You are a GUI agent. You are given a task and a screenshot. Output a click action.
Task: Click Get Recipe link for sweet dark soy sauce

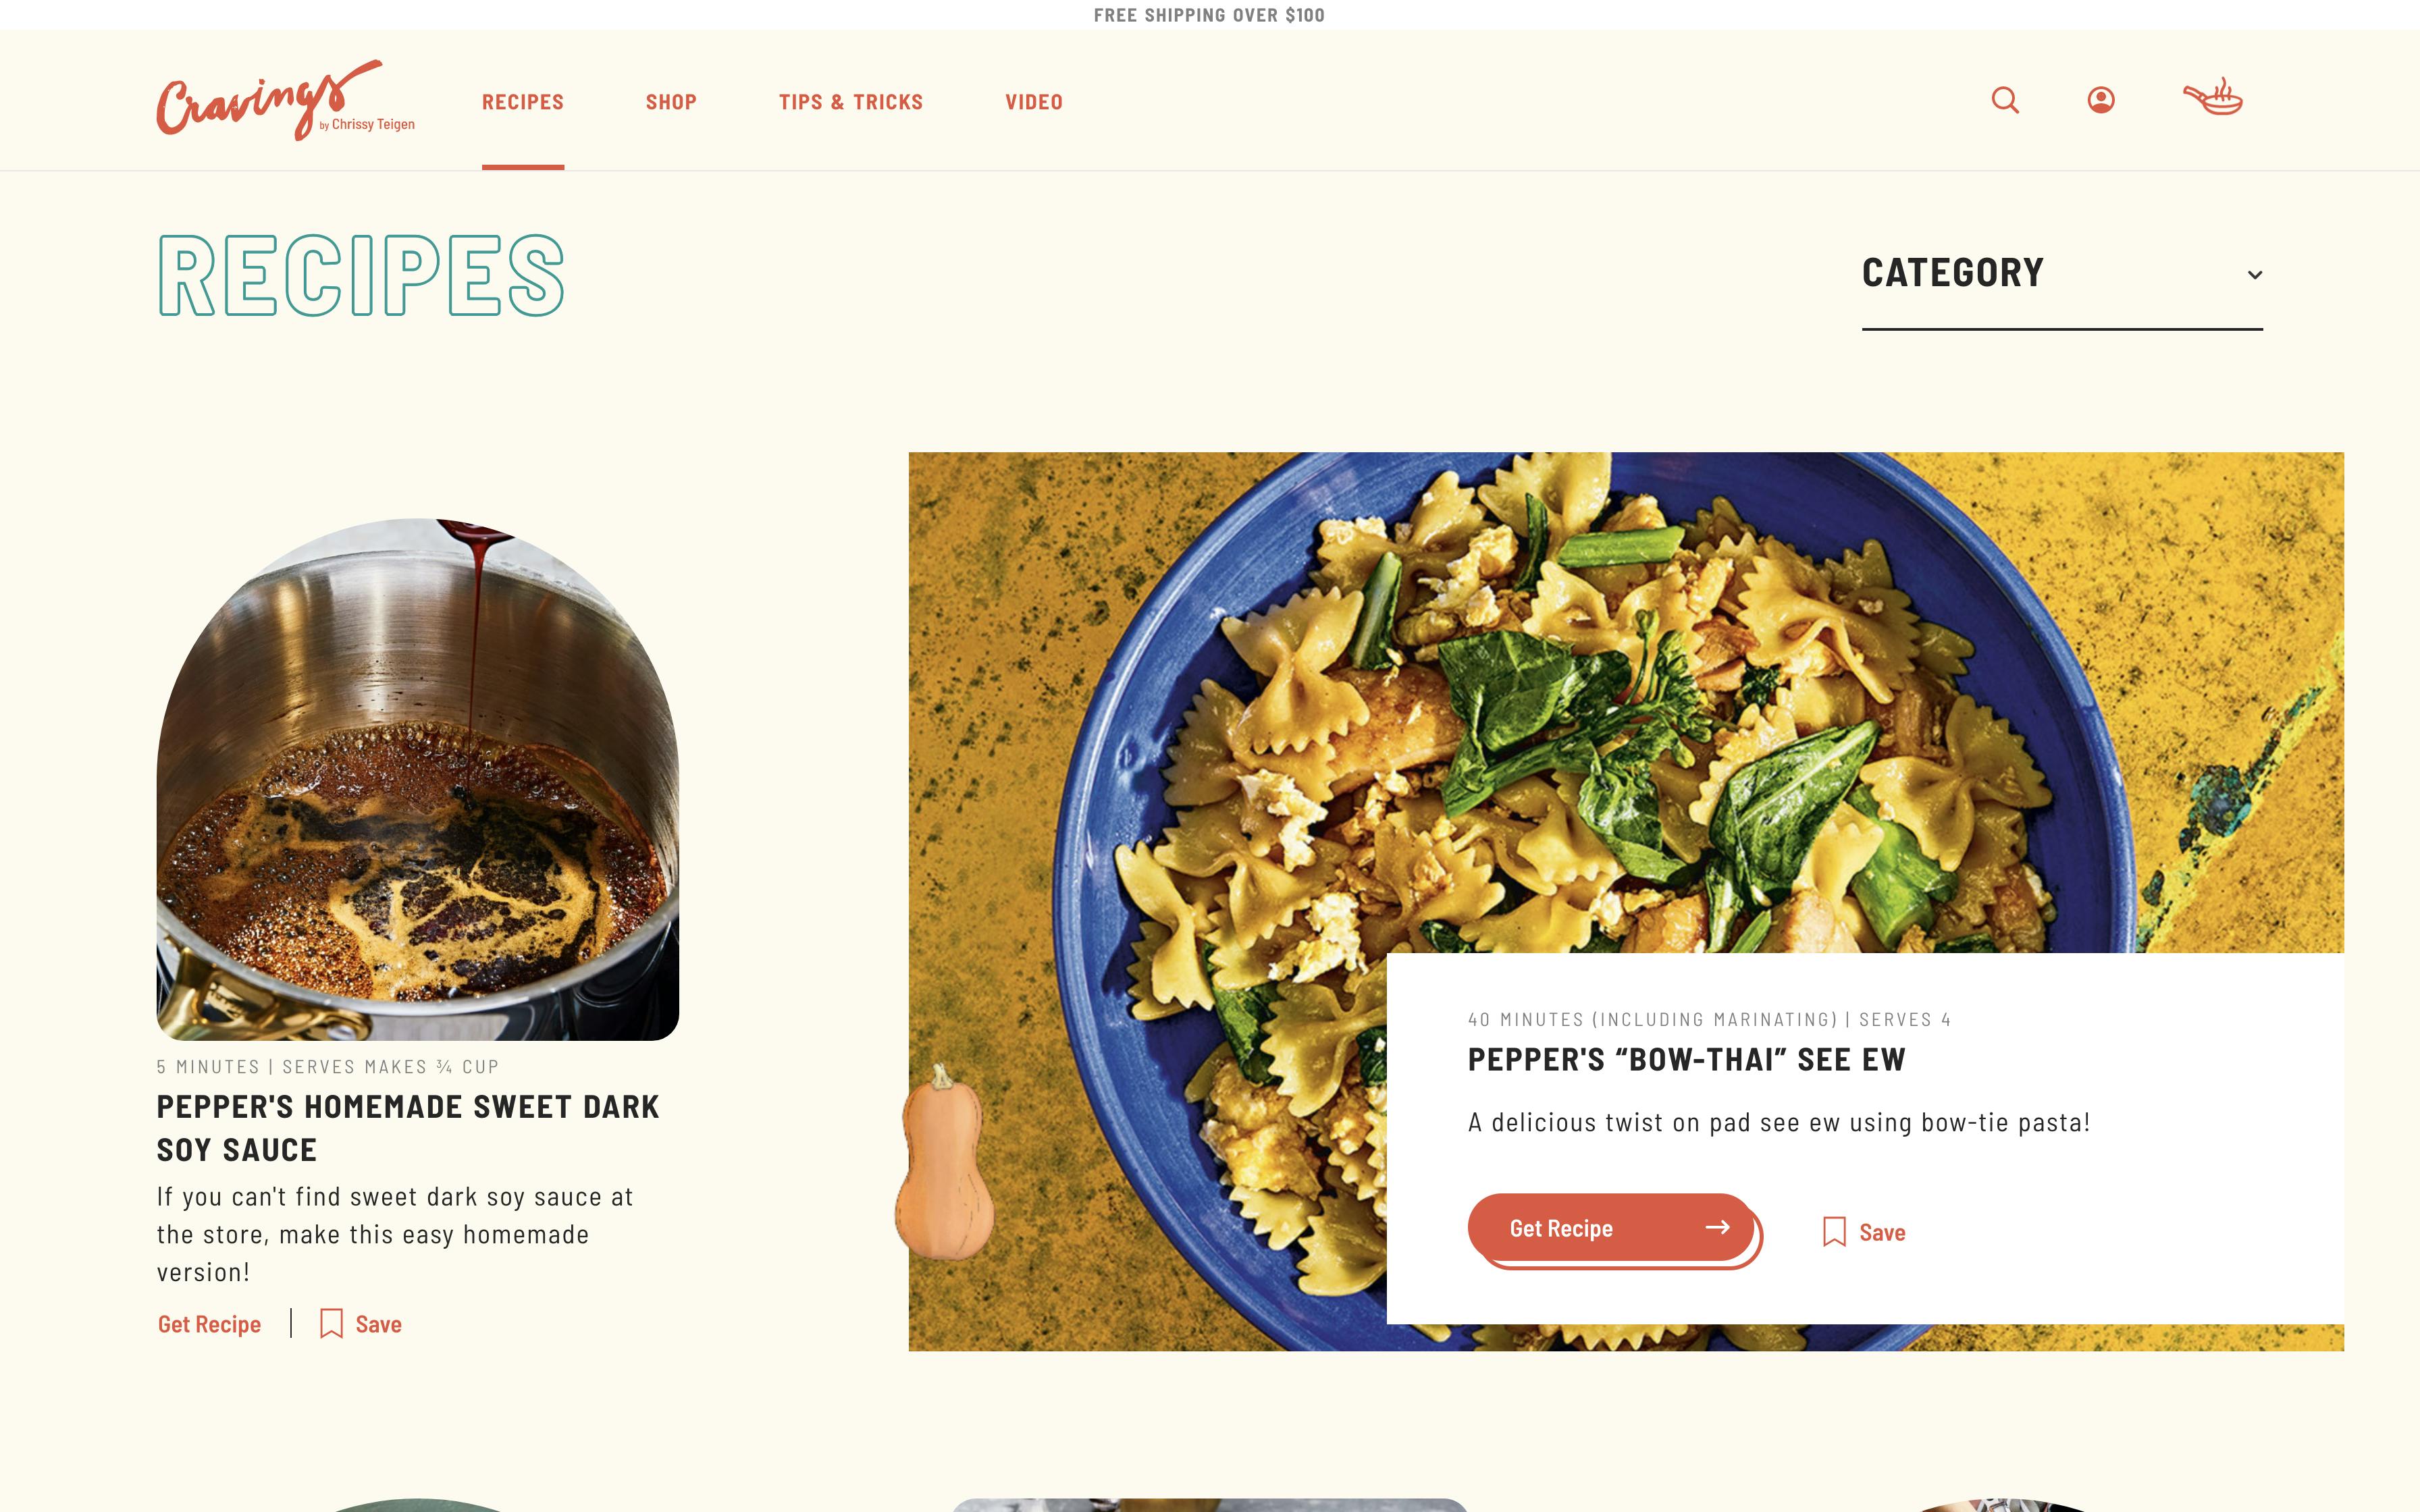[x=209, y=1324]
